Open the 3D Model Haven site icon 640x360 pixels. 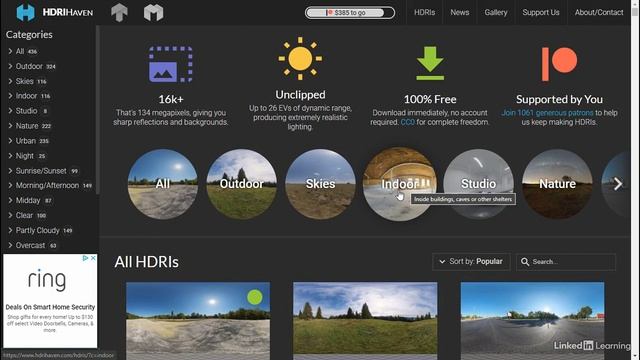153,13
